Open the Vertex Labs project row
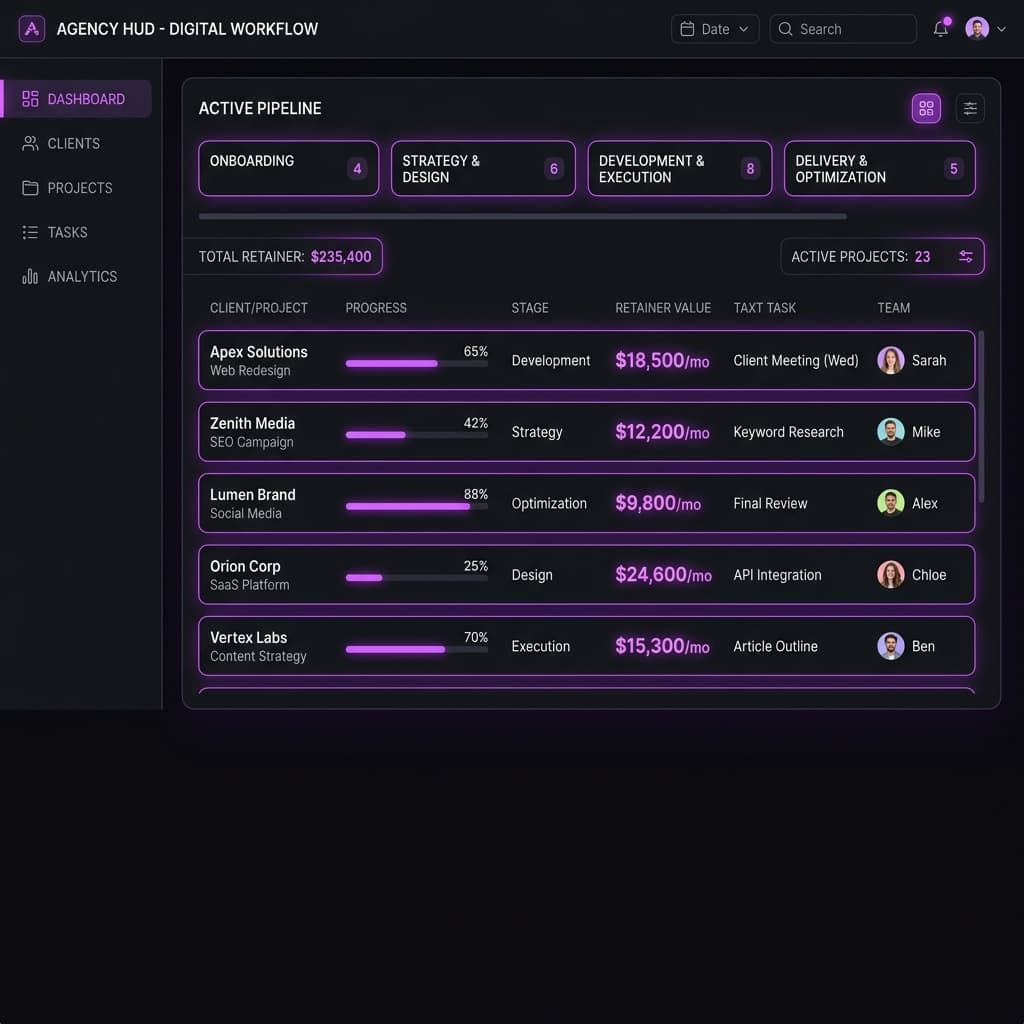The width and height of the screenshot is (1024, 1024). 586,646
